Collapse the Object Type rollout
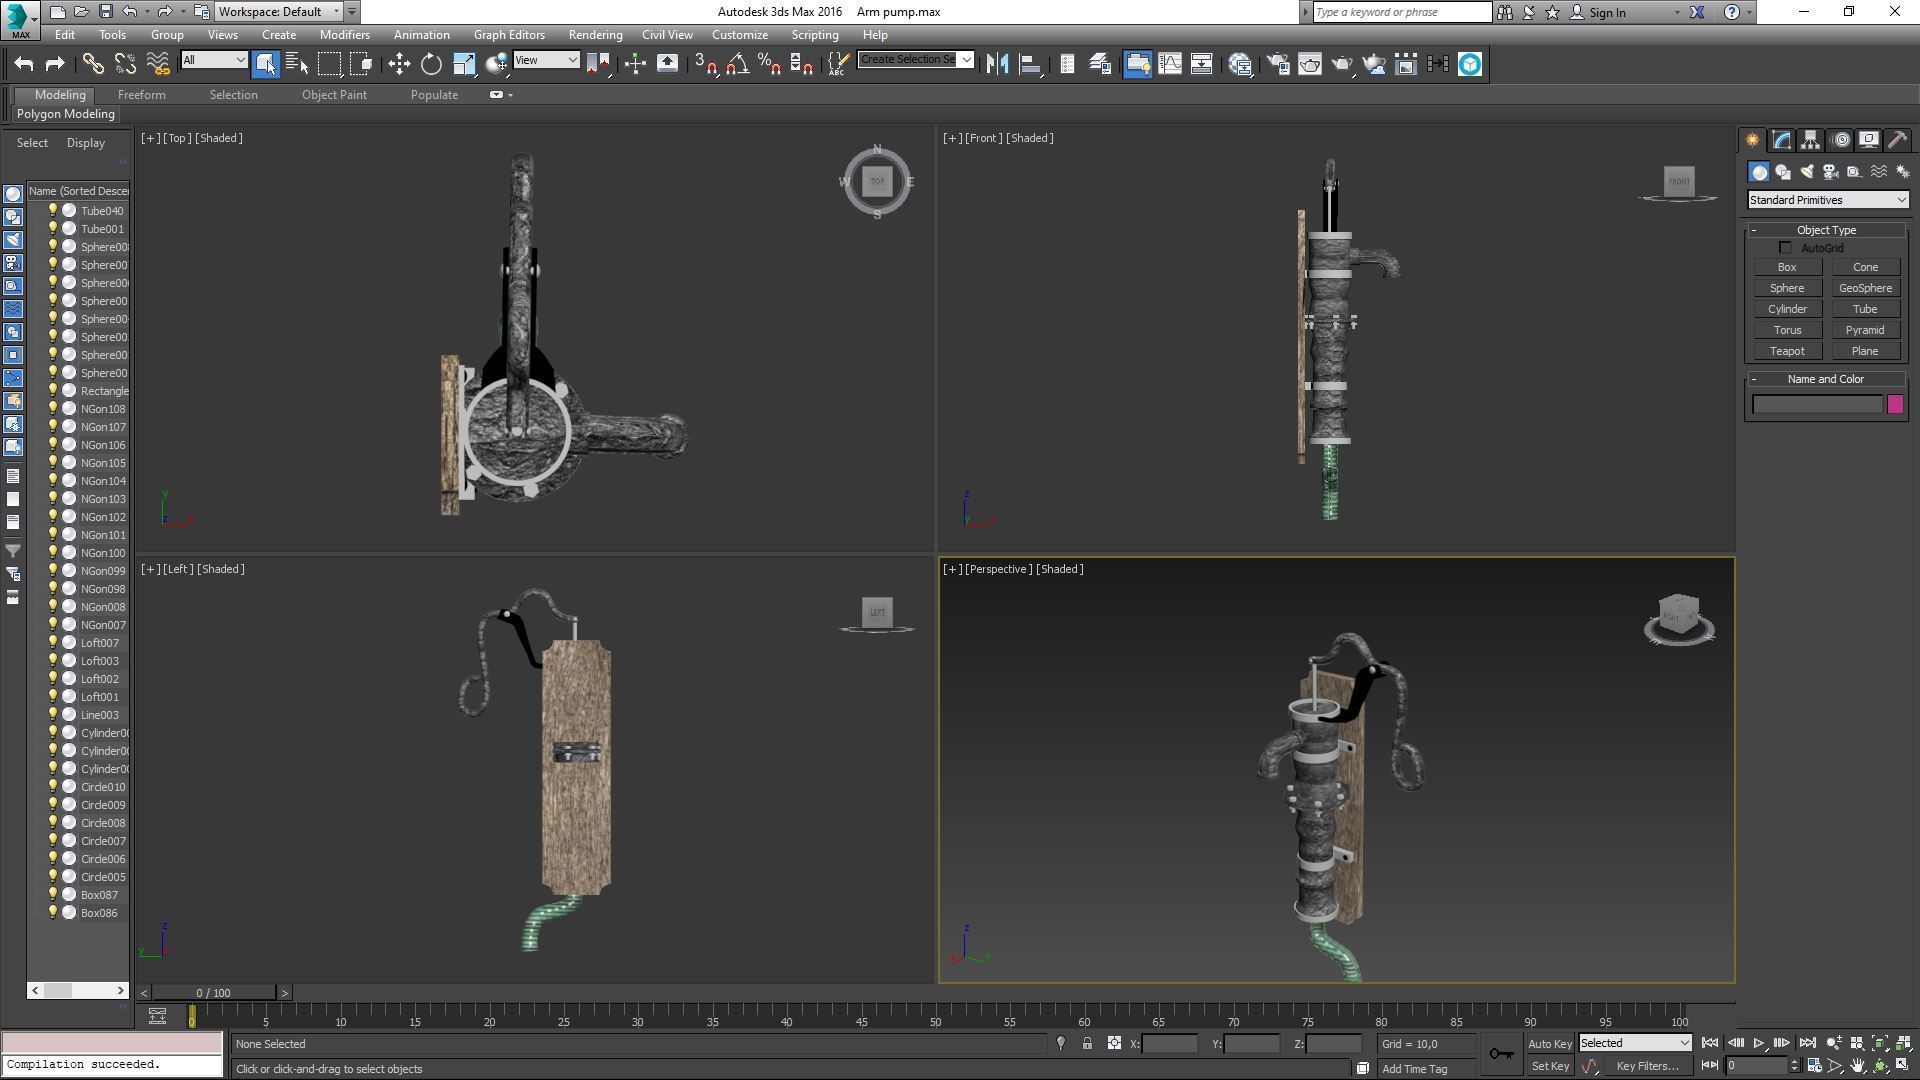Screen dimensions: 1920x1080 coord(1826,230)
